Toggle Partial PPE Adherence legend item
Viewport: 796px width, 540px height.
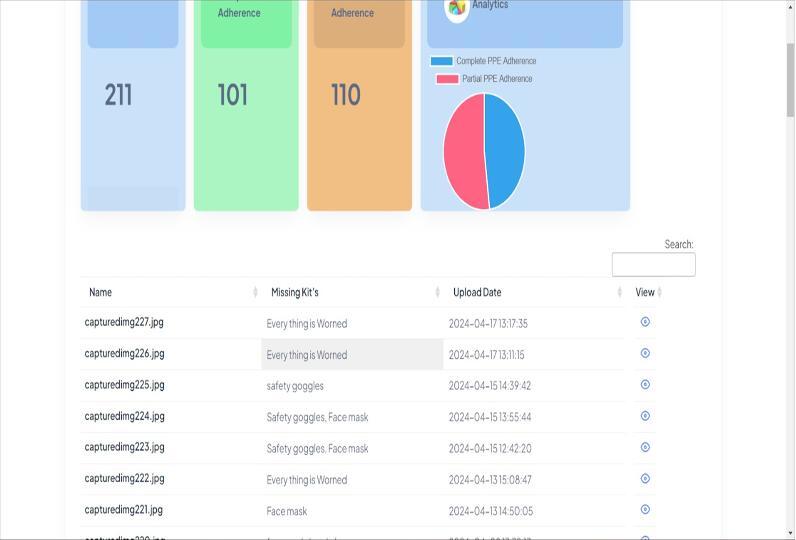pyautogui.click(x=485, y=79)
